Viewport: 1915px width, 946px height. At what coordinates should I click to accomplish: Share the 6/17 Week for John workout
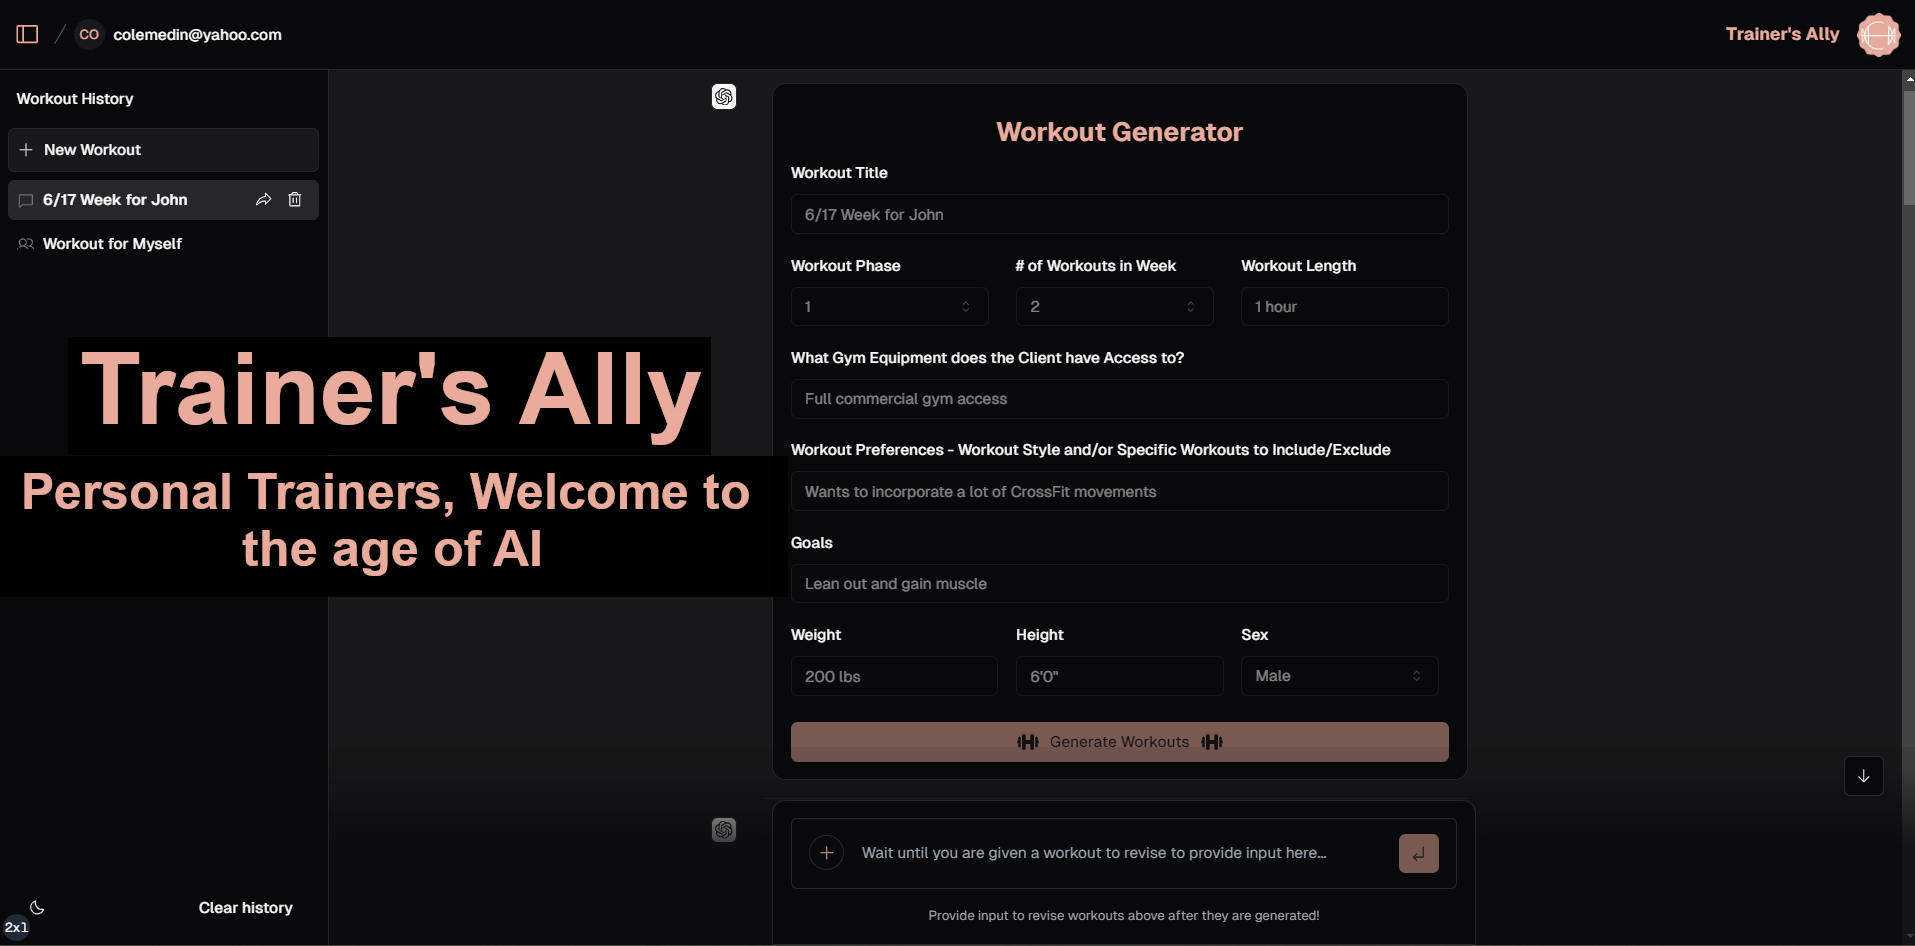(x=264, y=200)
